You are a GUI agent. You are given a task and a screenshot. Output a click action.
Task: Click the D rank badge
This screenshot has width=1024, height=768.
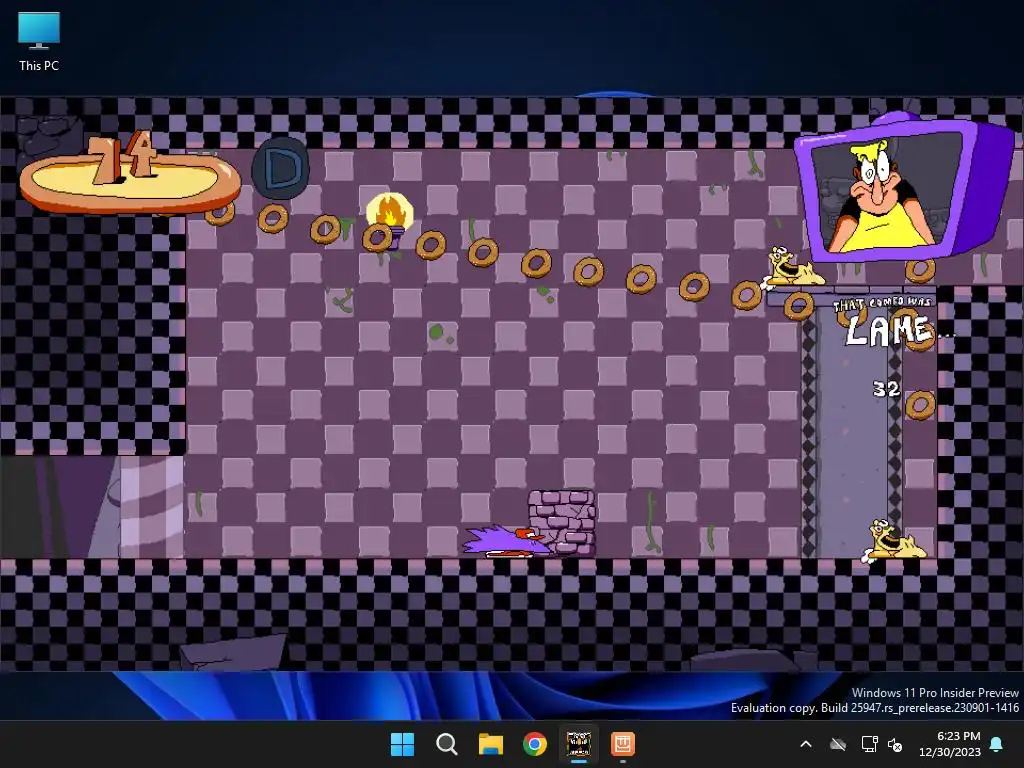281,168
